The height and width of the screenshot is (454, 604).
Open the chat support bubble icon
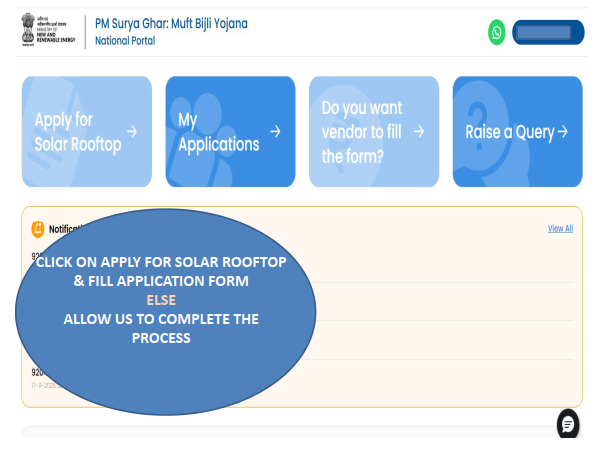tap(568, 424)
